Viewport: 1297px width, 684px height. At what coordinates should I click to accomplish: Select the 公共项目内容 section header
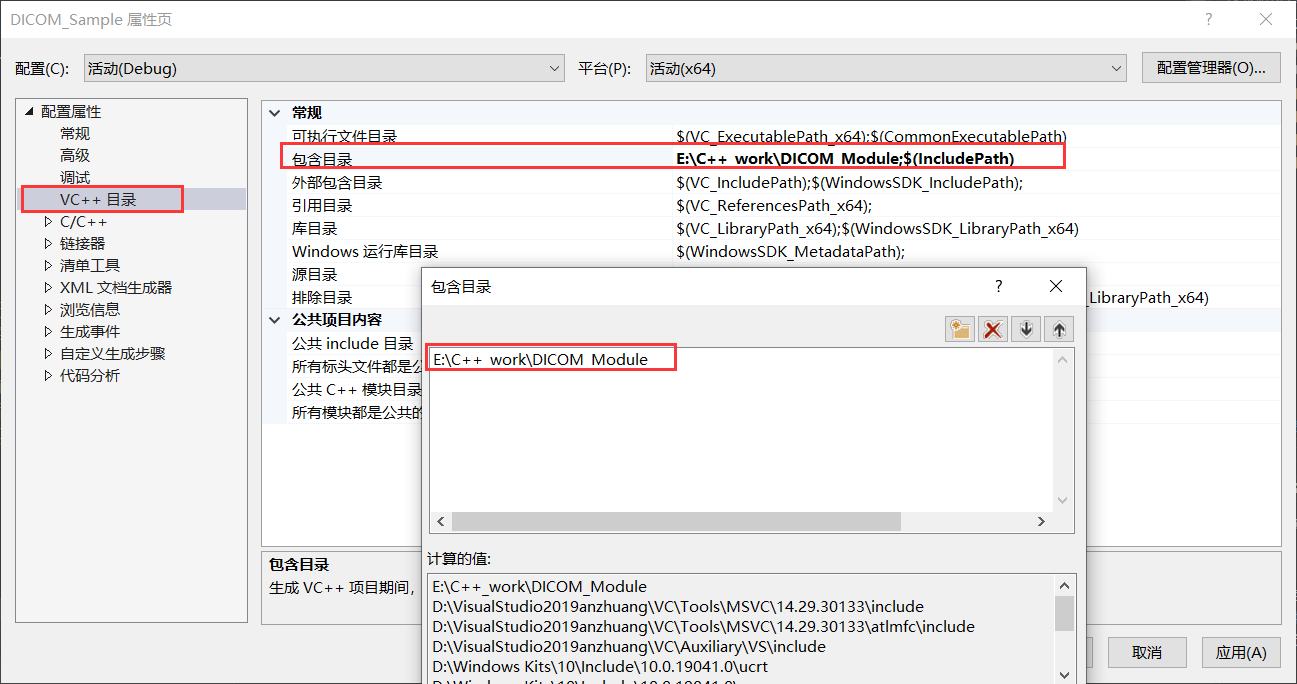pyautogui.click(x=337, y=319)
